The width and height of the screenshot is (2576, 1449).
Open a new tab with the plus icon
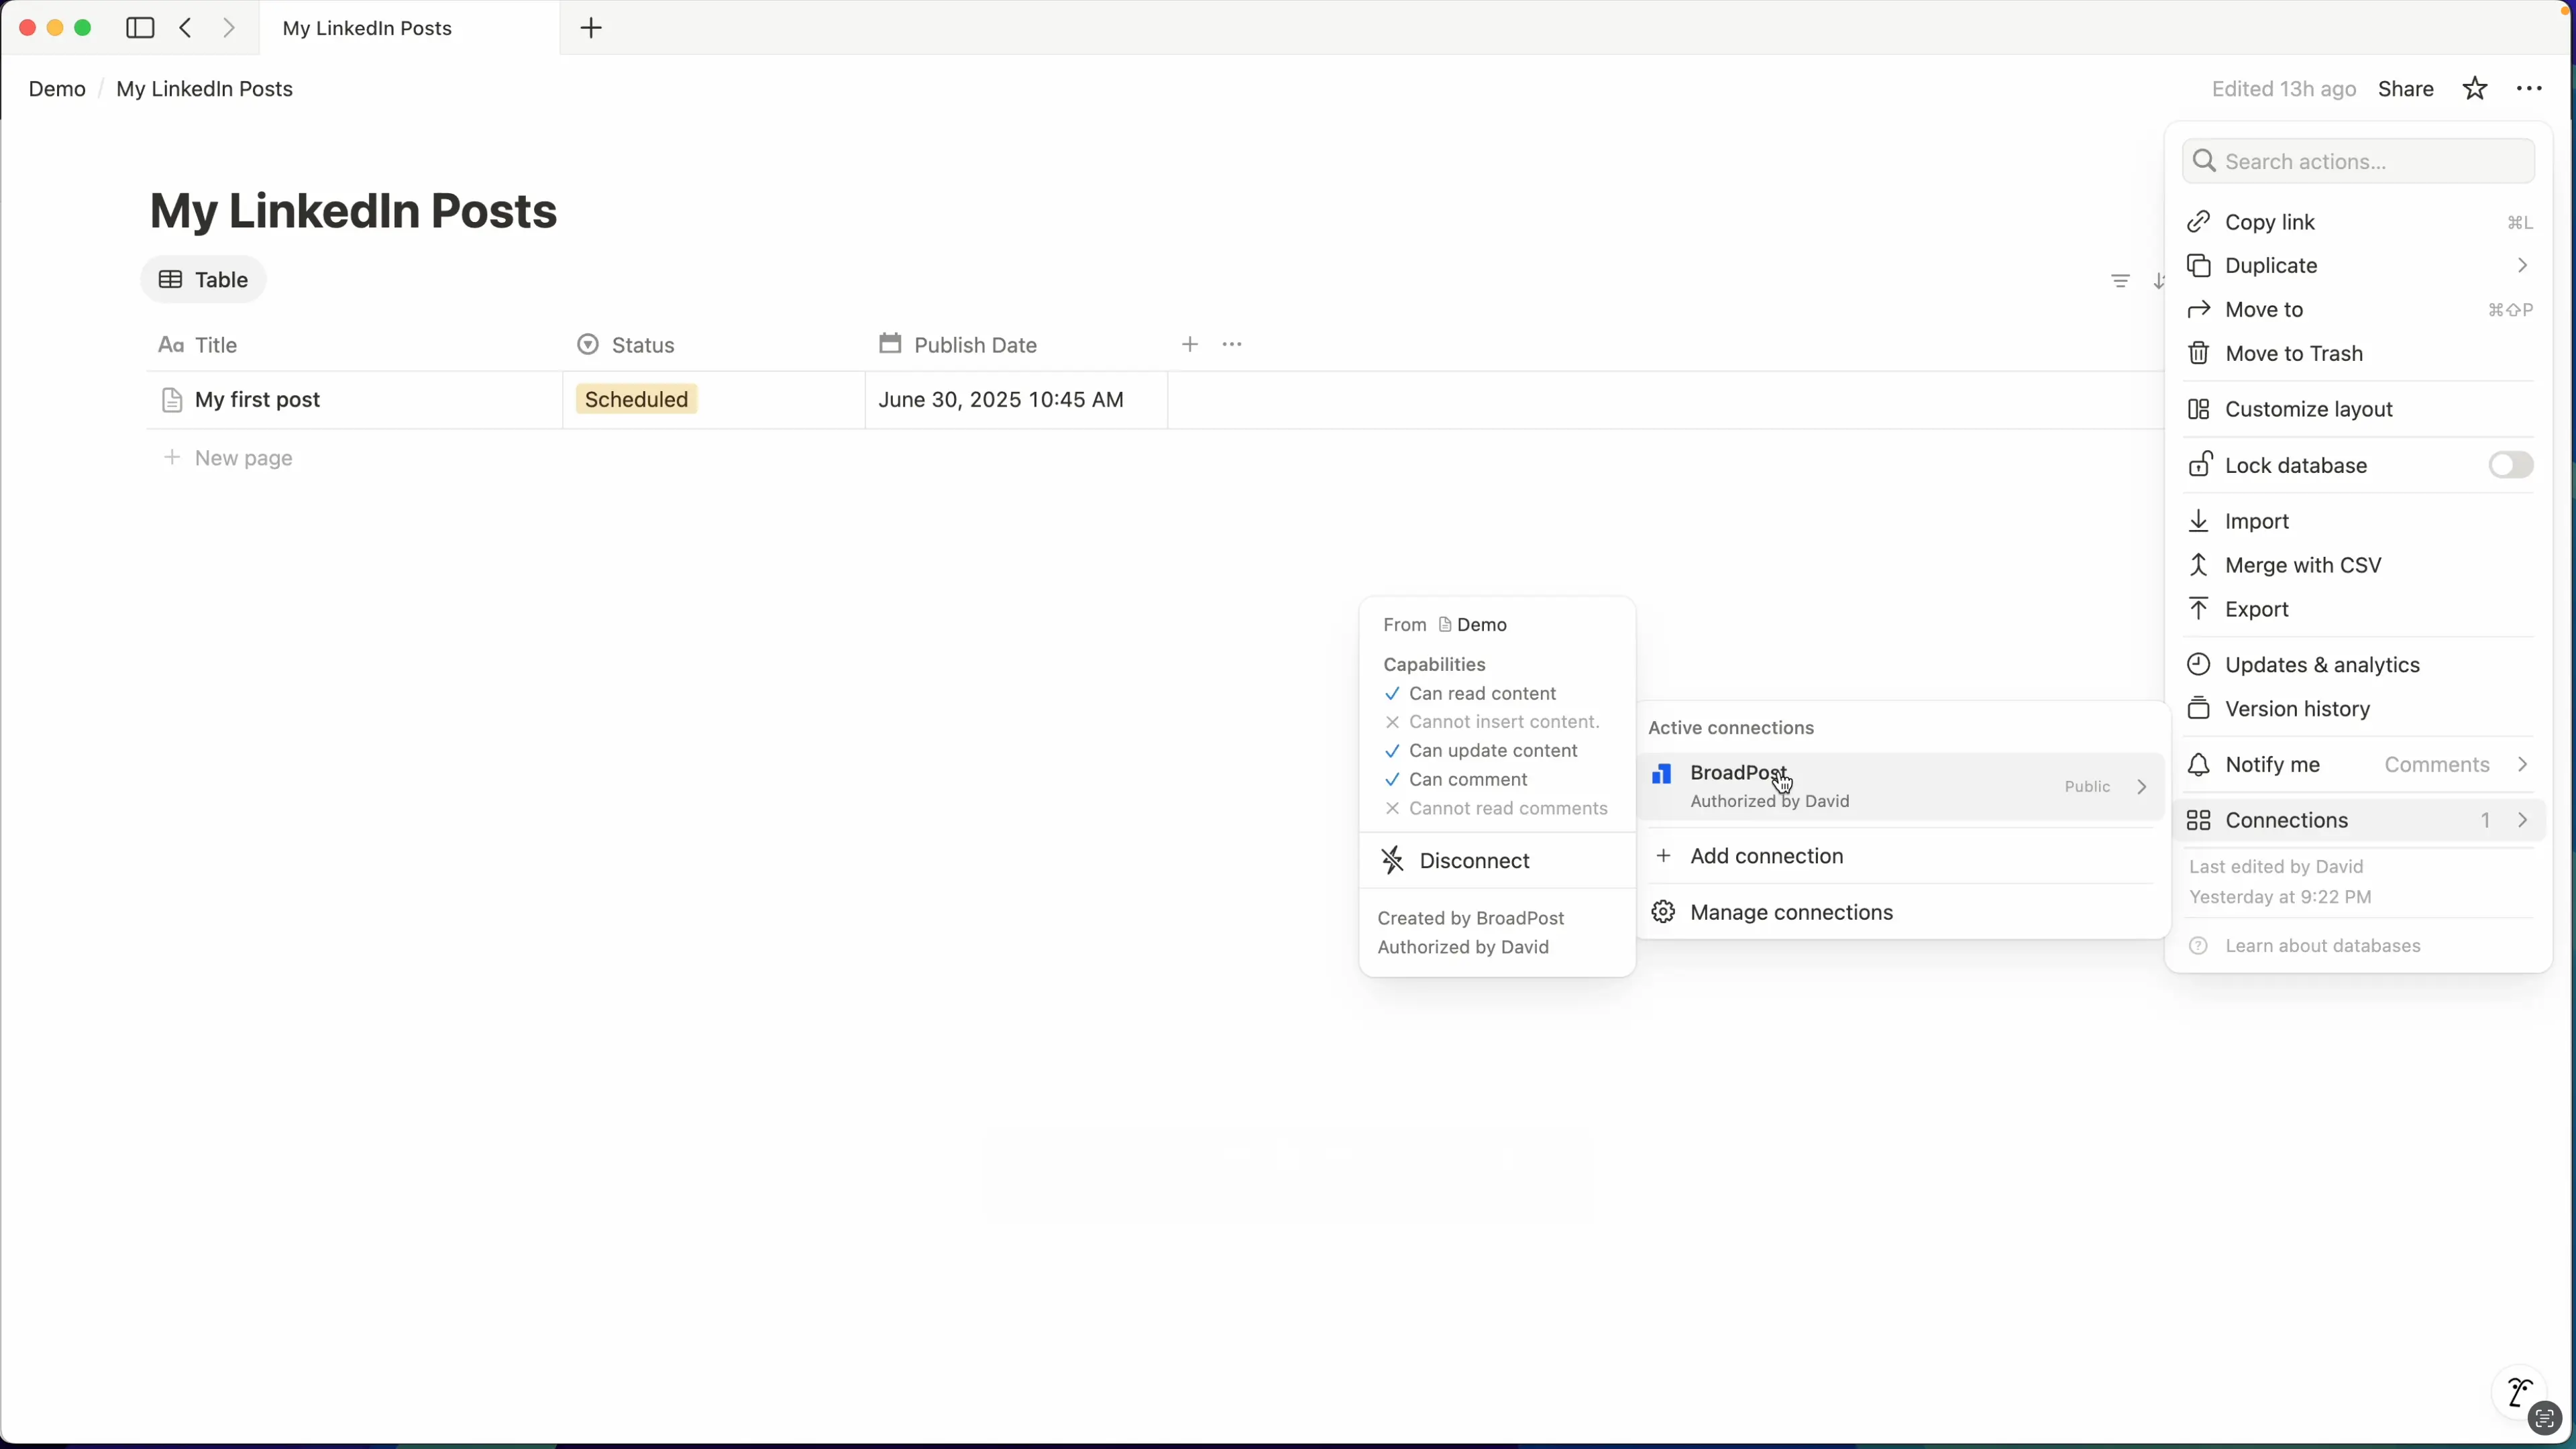point(591,28)
